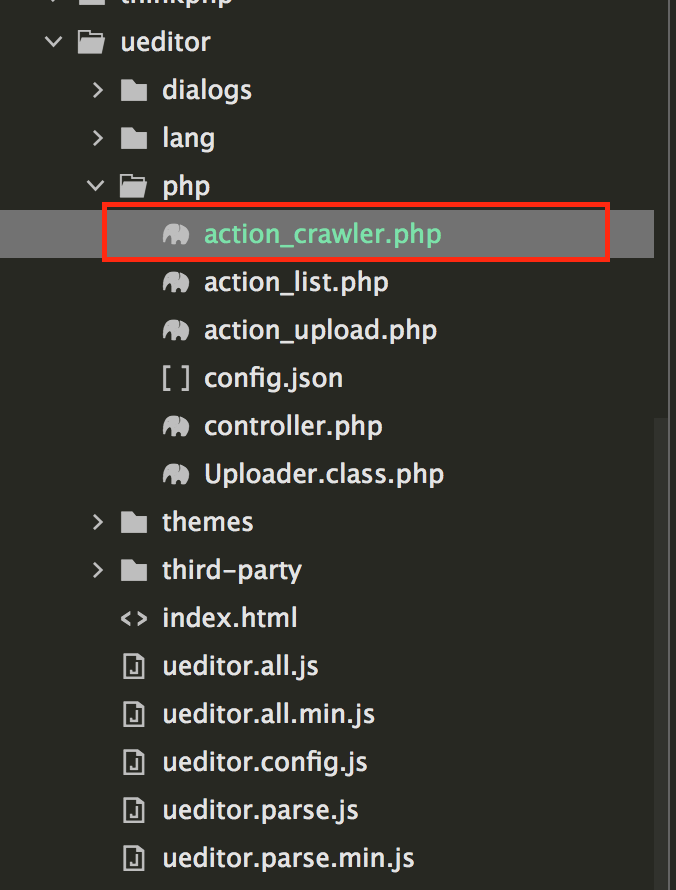
Task: Expand the themes folder
Action: (97, 521)
